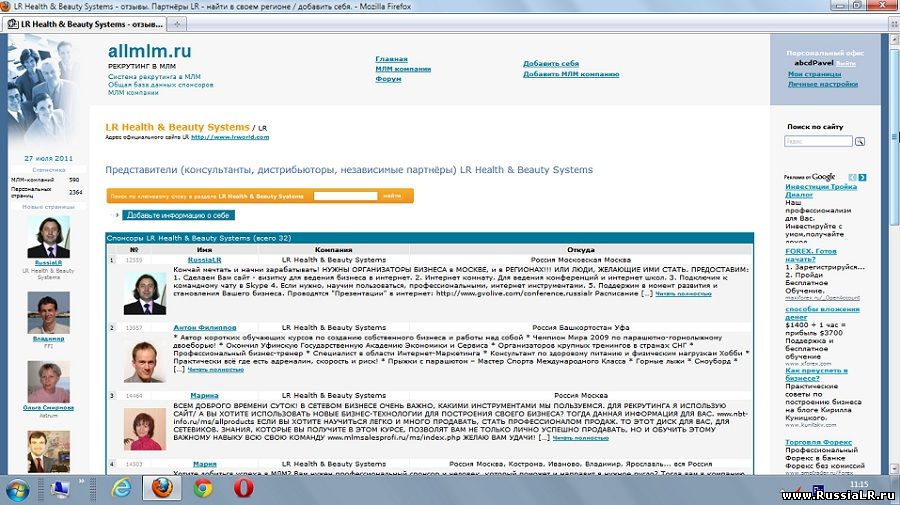This screenshot has height=505, width=900.
Task: Click the scrollbar up arrow
Action: pos(894,40)
